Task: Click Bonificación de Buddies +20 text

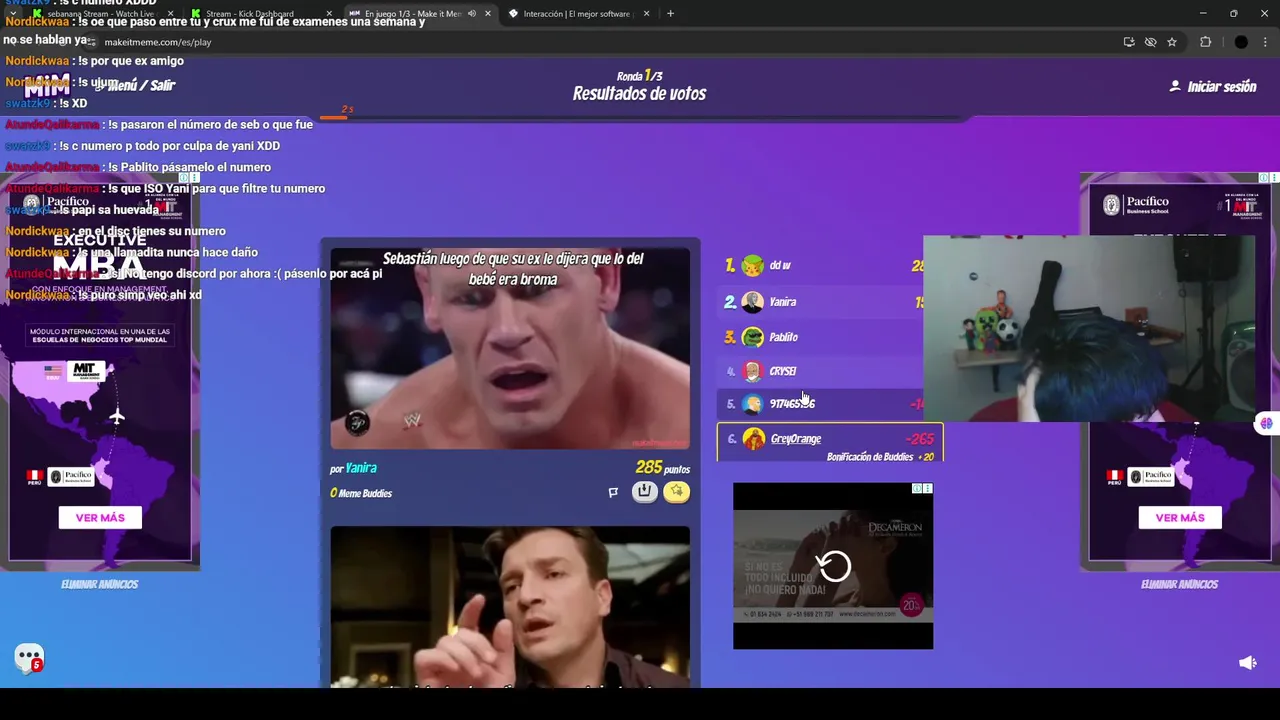Action: (x=880, y=457)
